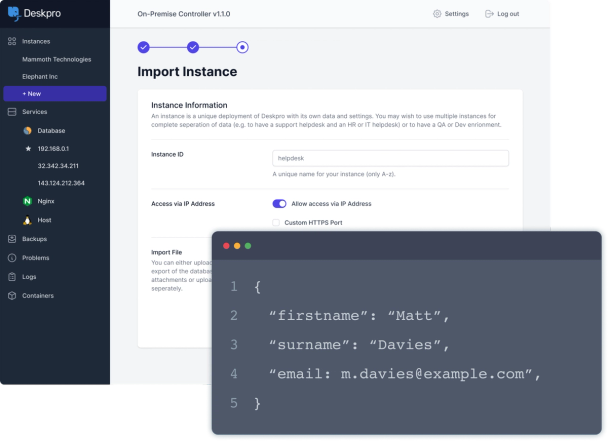The height and width of the screenshot is (441, 608).
Task: Click the Instance Information heading
Action: tap(189, 105)
